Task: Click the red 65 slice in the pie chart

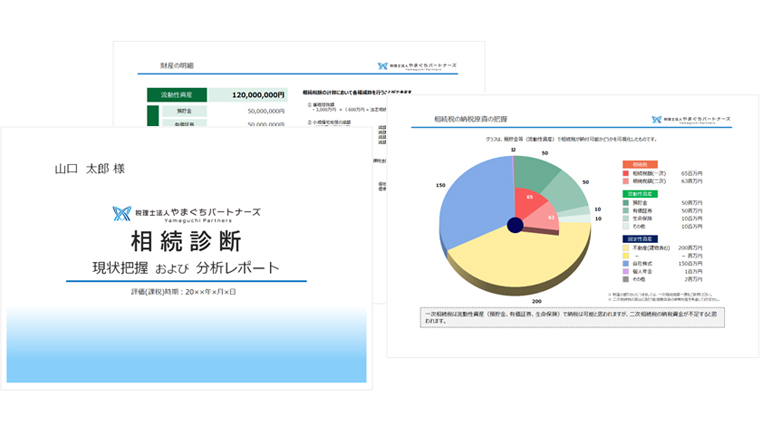Action: pyautogui.click(x=529, y=201)
